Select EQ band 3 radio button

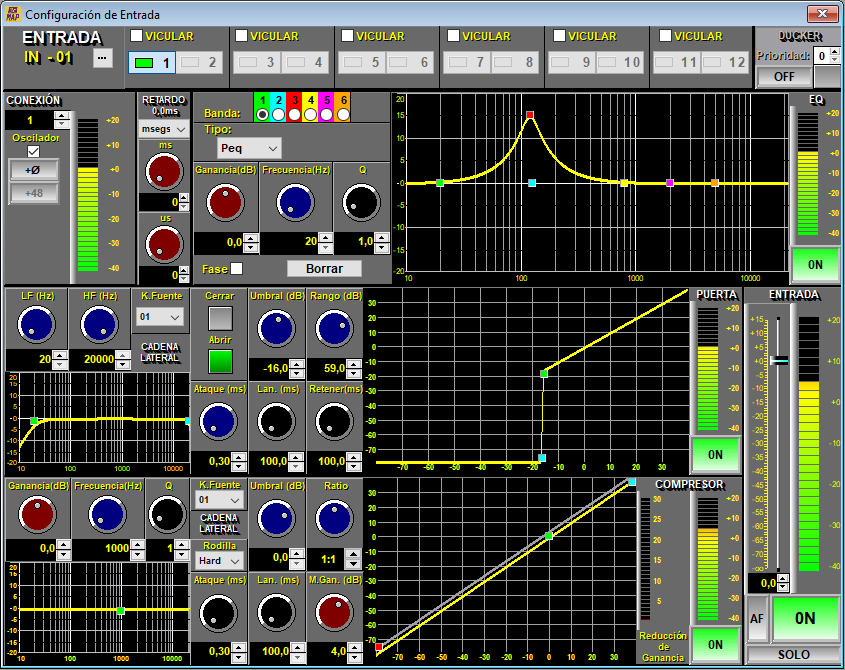point(295,115)
